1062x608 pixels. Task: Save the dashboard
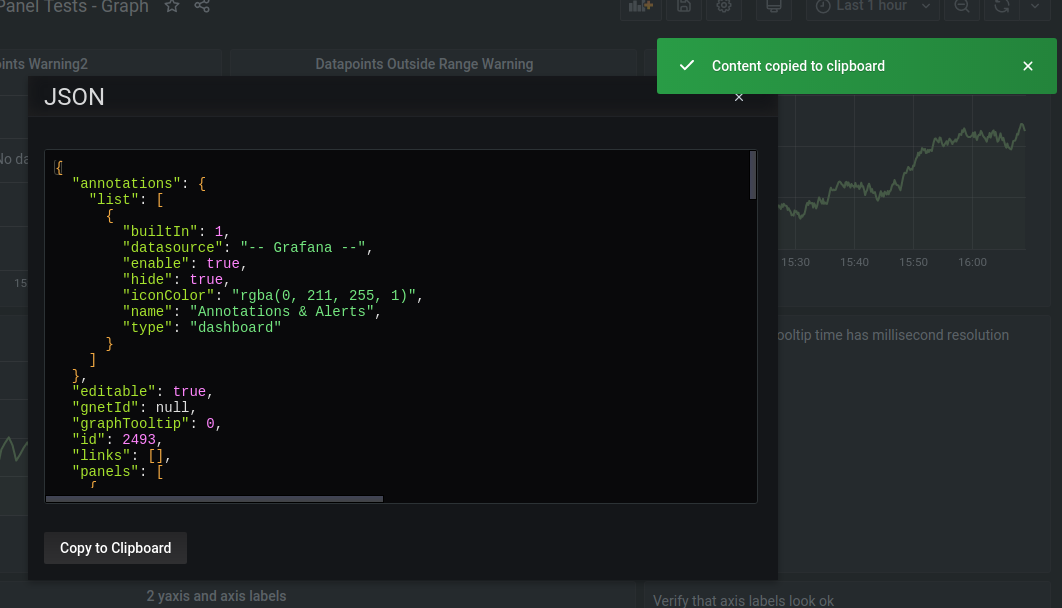click(x=683, y=9)
